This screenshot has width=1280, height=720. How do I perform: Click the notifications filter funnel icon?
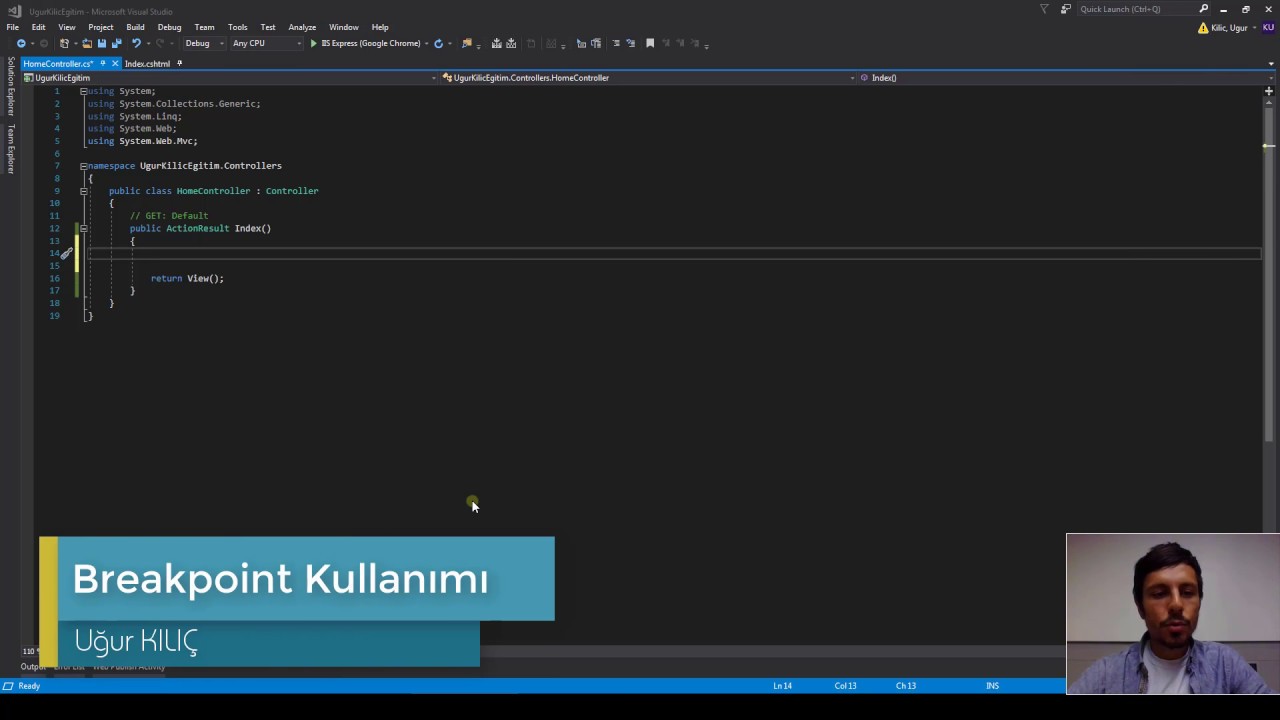[1044, 9]
